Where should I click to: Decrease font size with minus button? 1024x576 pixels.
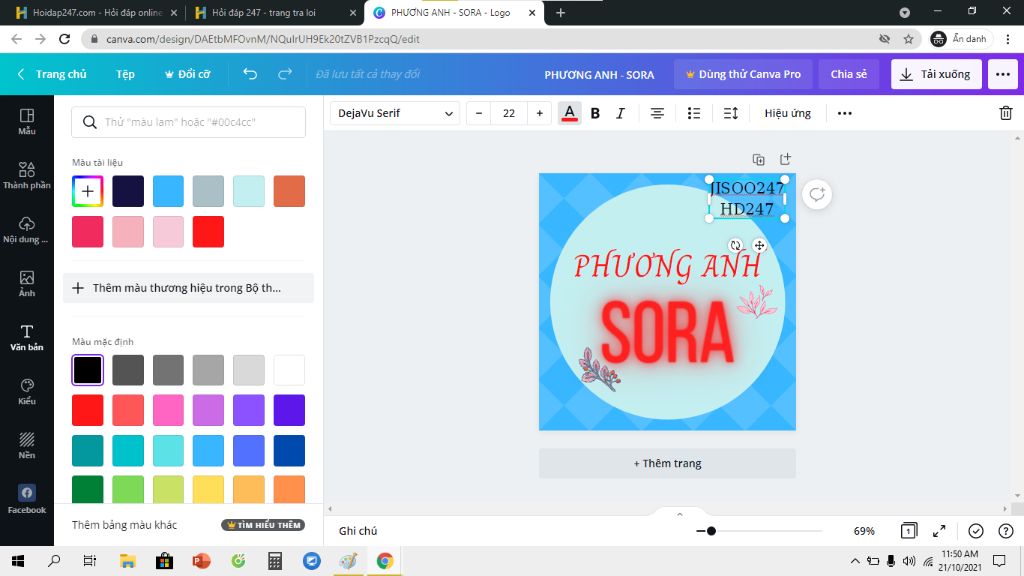click(479, 113)
